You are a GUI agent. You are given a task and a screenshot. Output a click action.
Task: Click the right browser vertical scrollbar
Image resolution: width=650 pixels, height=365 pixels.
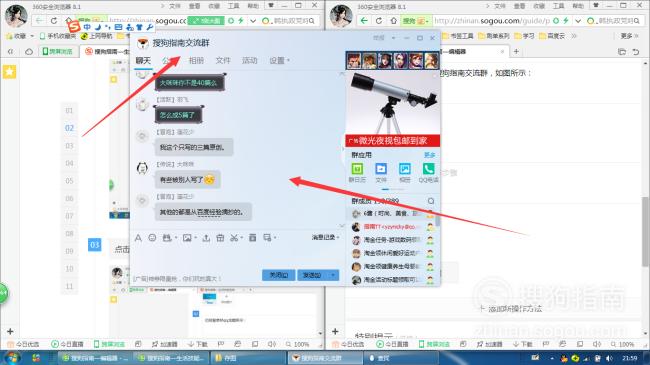click(x=645, y=232)
